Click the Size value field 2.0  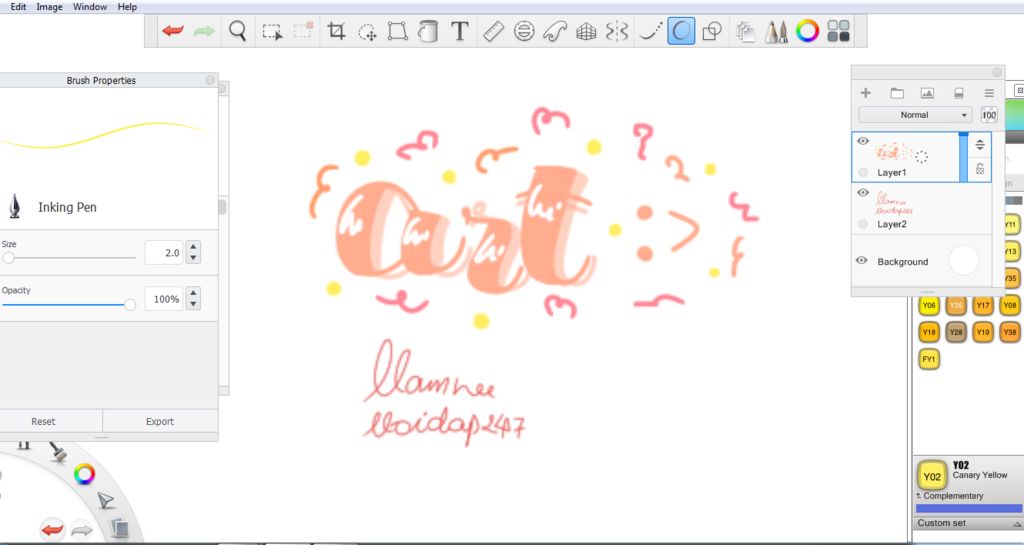[x=163, y=253]
